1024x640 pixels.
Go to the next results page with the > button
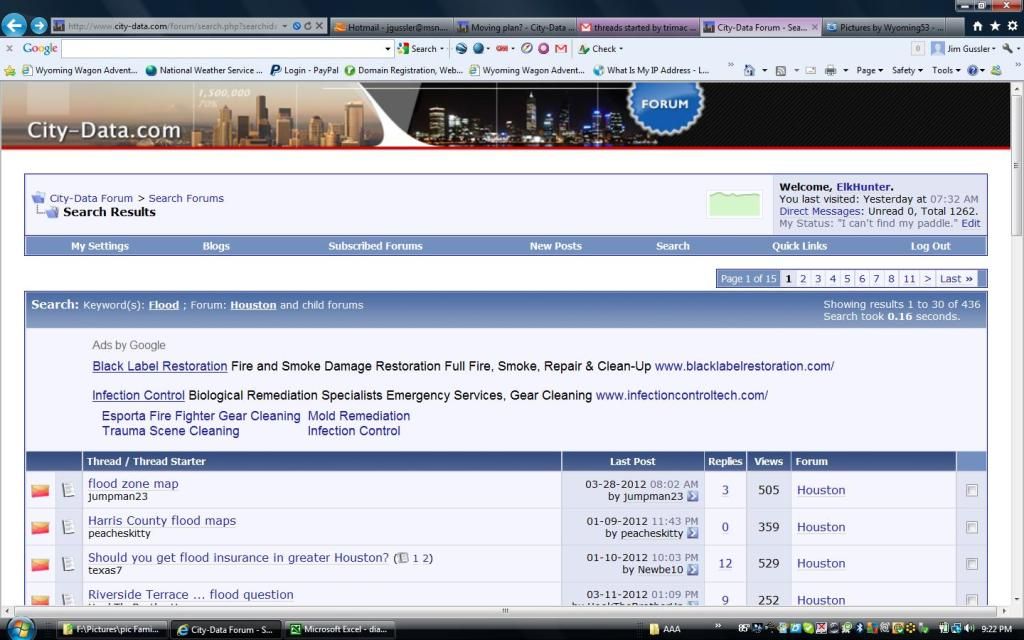[x=927, y=279]
